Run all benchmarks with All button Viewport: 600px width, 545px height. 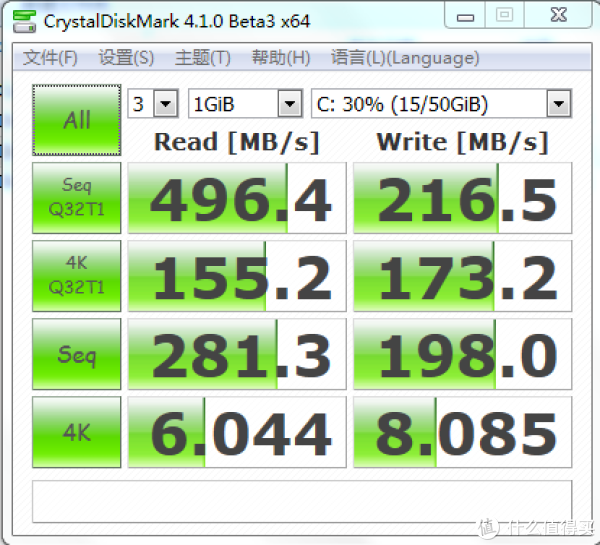(77, 120)
